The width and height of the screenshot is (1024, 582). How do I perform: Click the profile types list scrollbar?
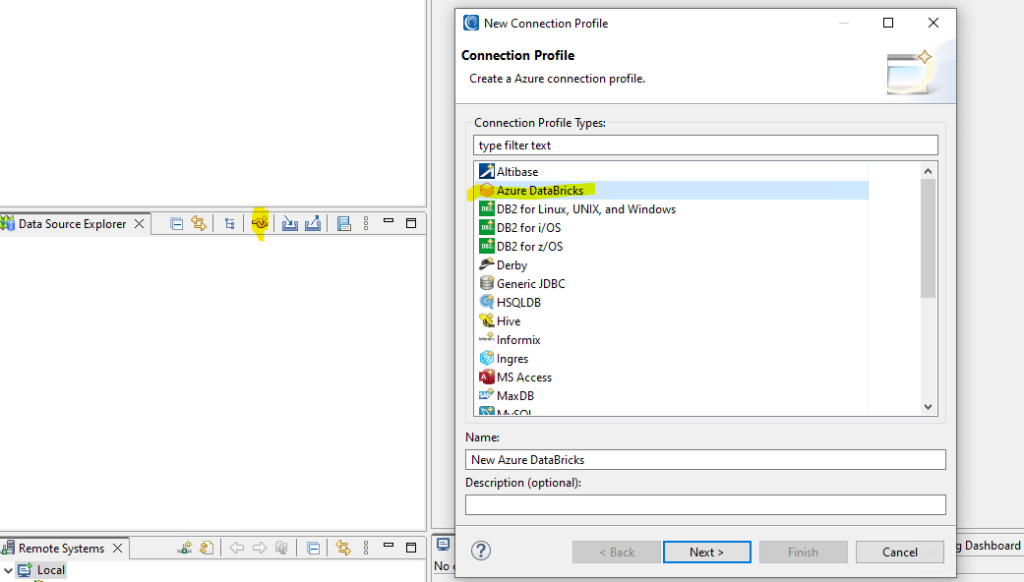point(928,240)
